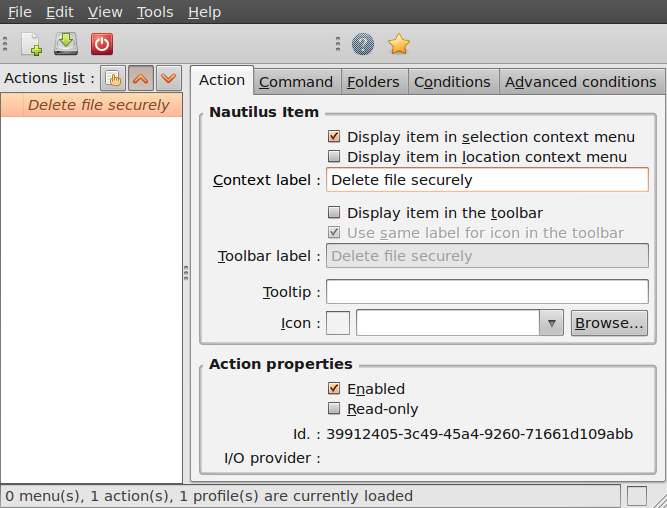
Task: Click the red power quit icon
Action: click(x=102, y=44)
